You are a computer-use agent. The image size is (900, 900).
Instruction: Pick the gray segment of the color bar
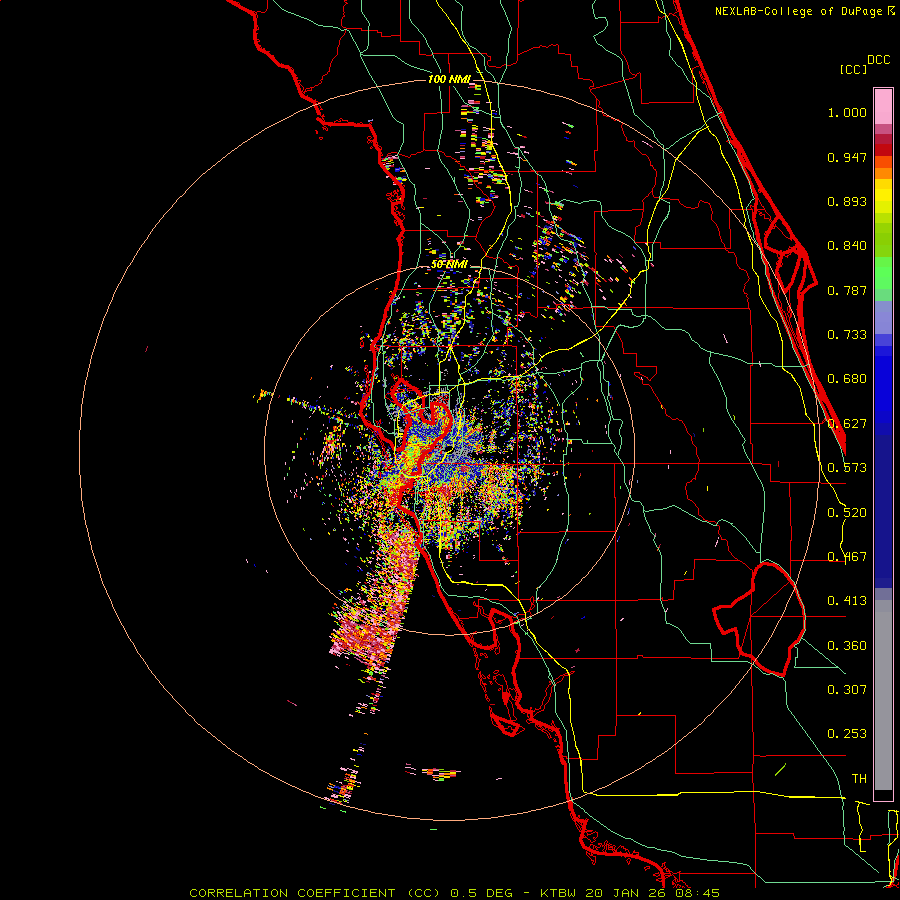click(883, 695)
